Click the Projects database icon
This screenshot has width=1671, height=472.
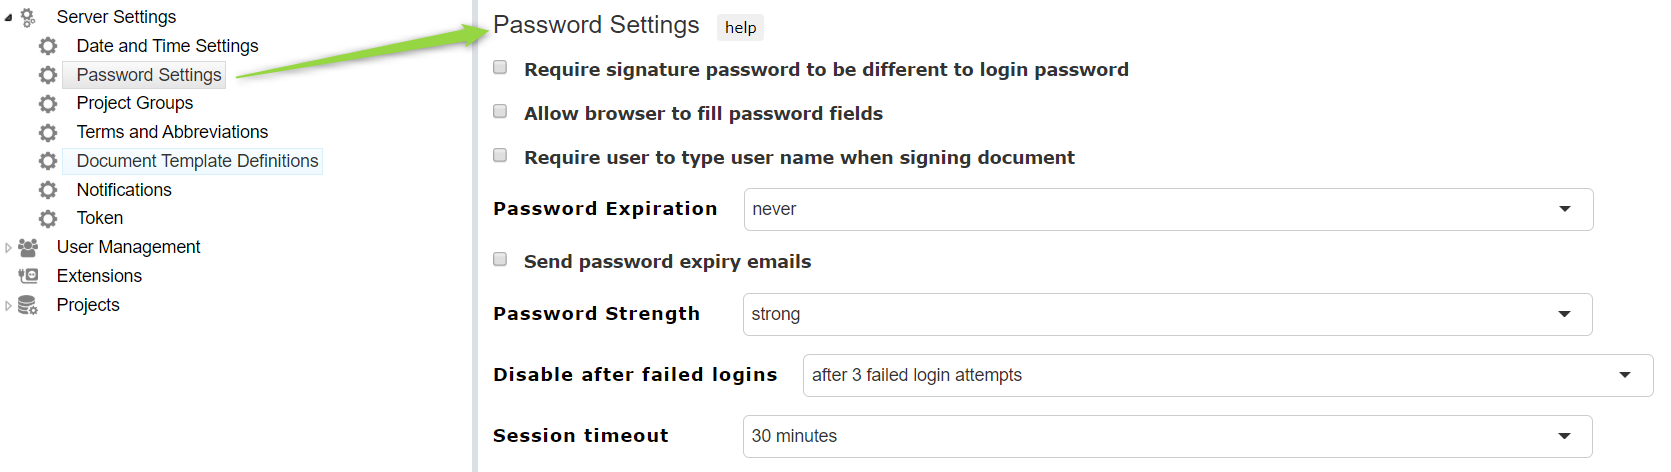(28, 305)
